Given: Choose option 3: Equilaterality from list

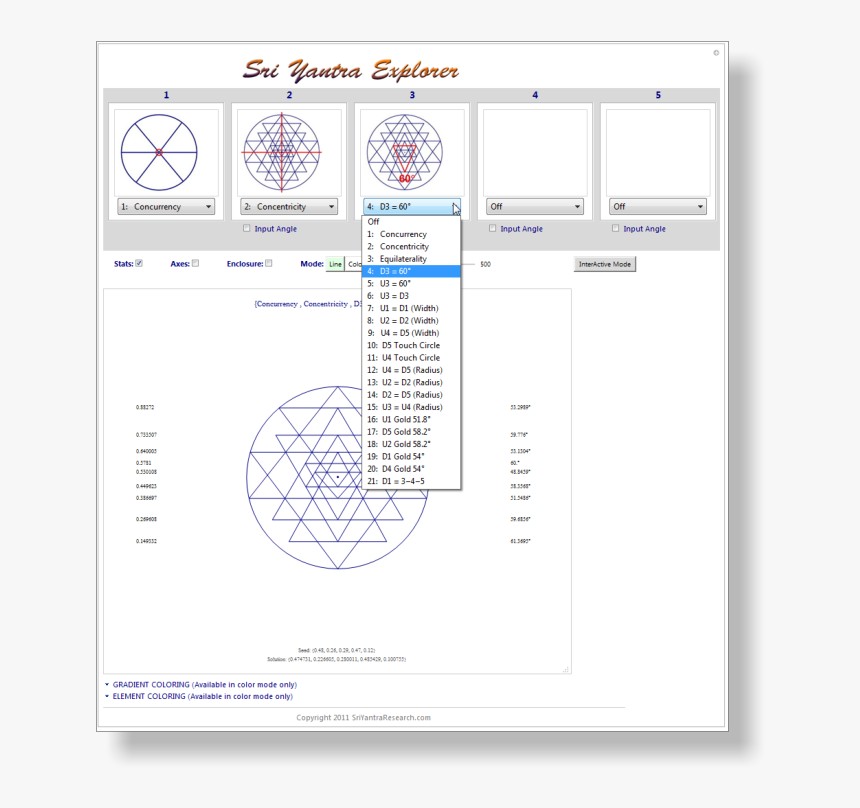Looking at the screenshot, I should [411, 259].
